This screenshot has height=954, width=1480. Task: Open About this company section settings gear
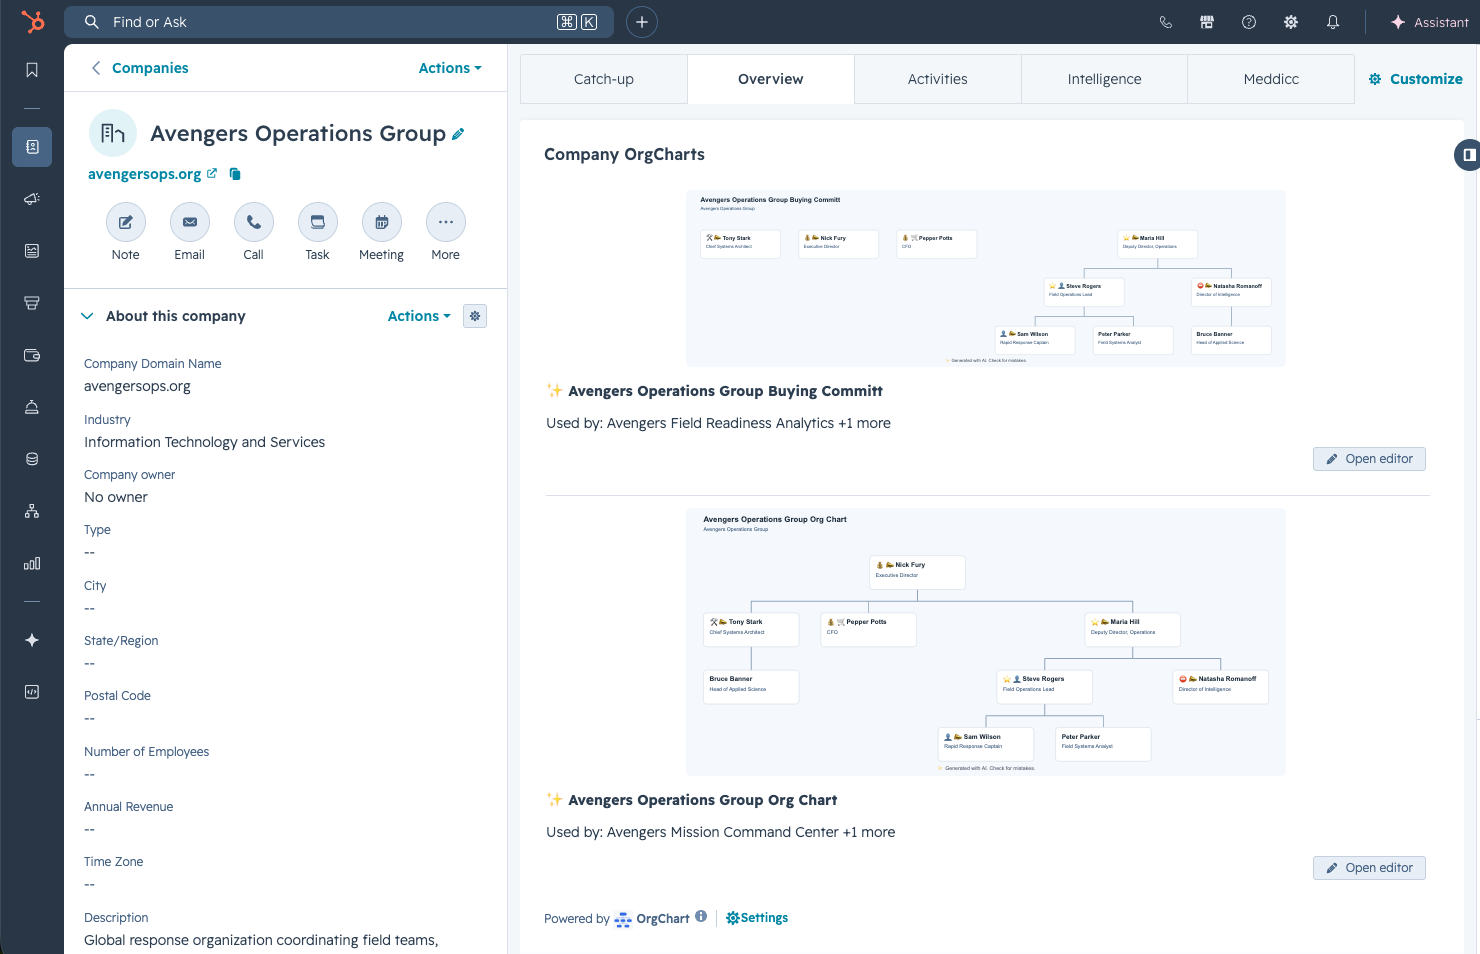475,316
